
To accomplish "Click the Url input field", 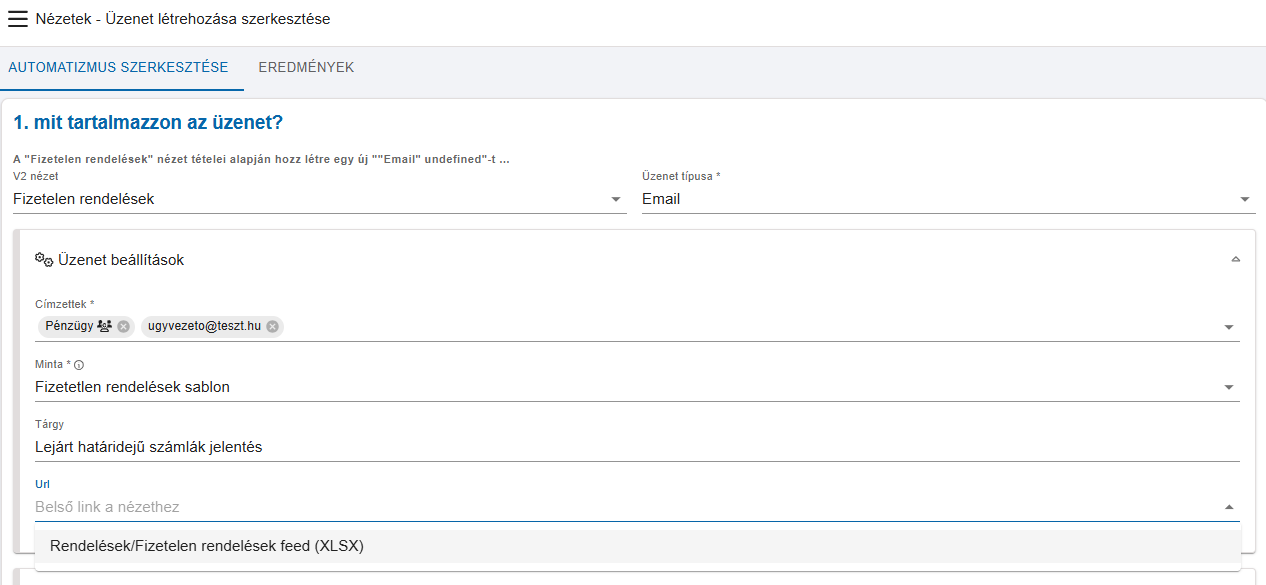I will (x=625, y=507).
